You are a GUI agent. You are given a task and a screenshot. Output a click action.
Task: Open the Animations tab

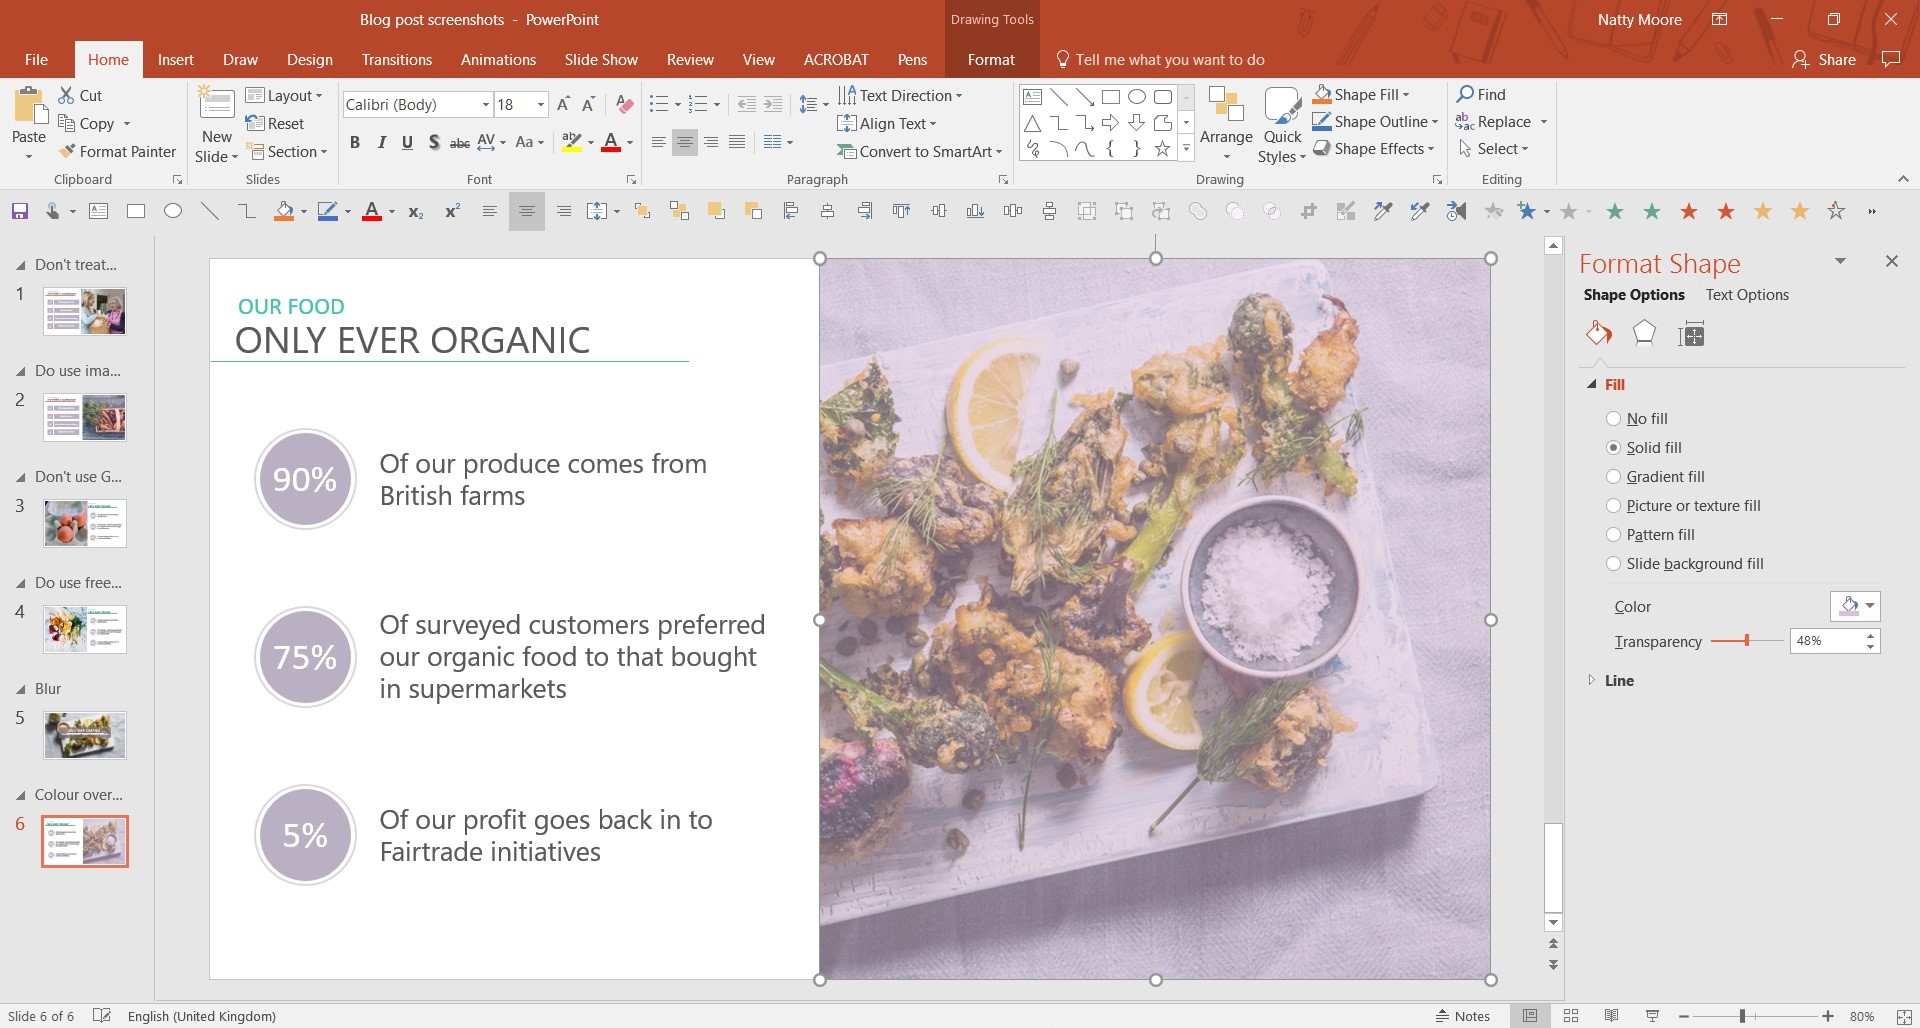tap(498, 60)
